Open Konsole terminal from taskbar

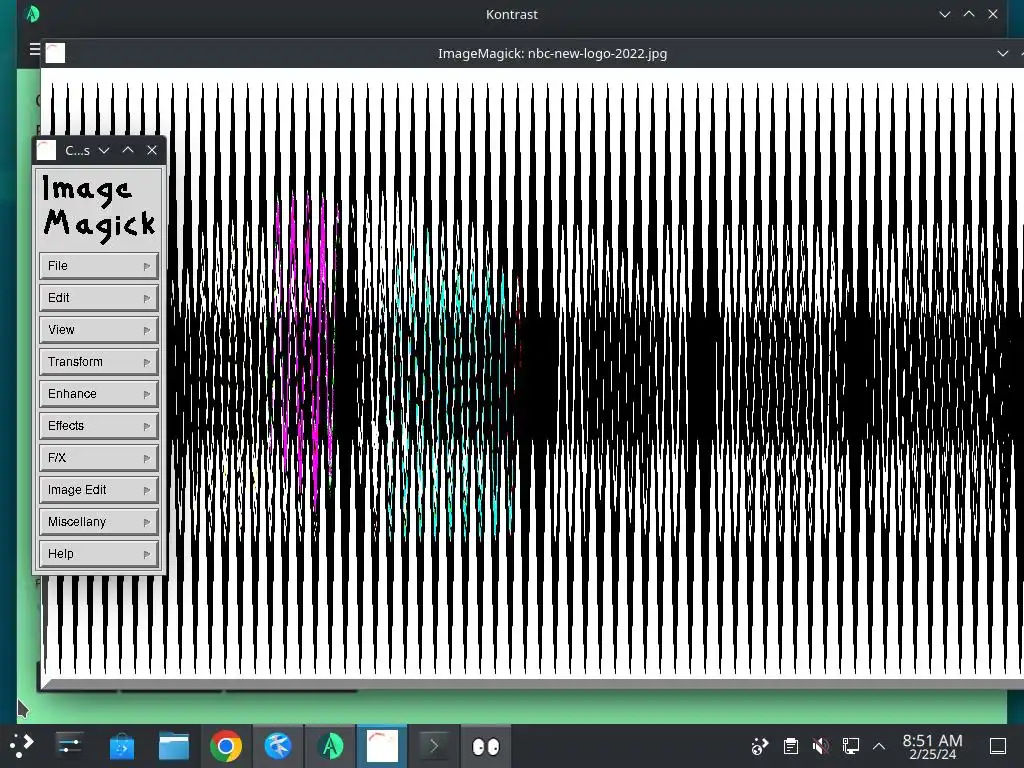point(434,746)
